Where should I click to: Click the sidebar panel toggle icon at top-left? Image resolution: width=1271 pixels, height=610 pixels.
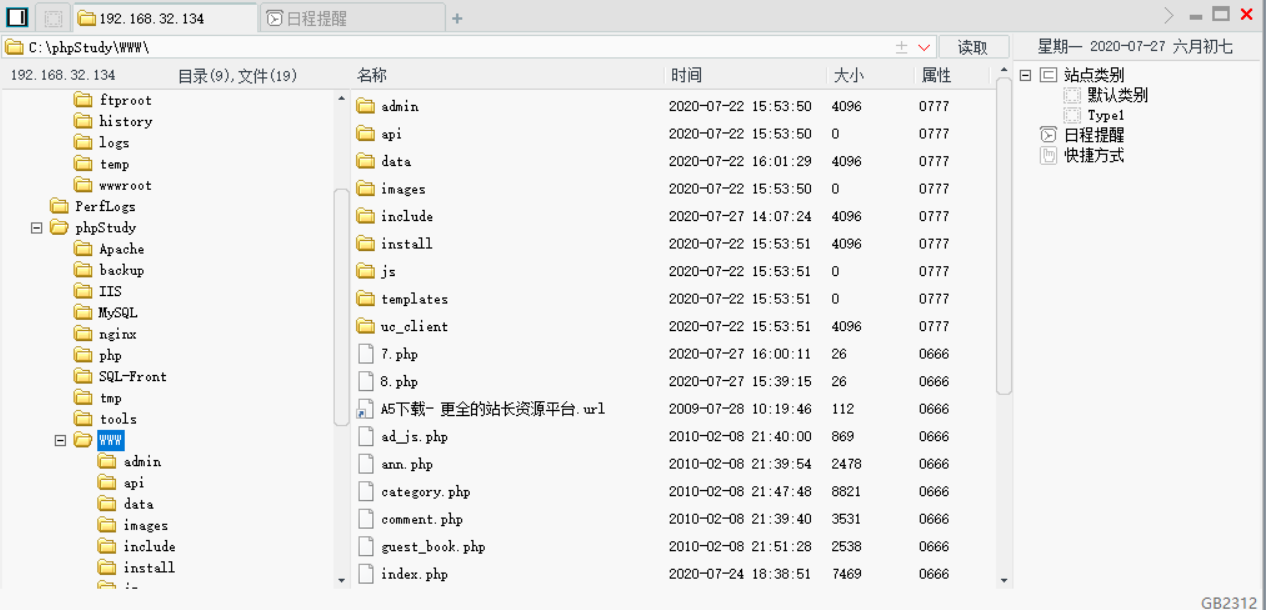click(16, 17)
